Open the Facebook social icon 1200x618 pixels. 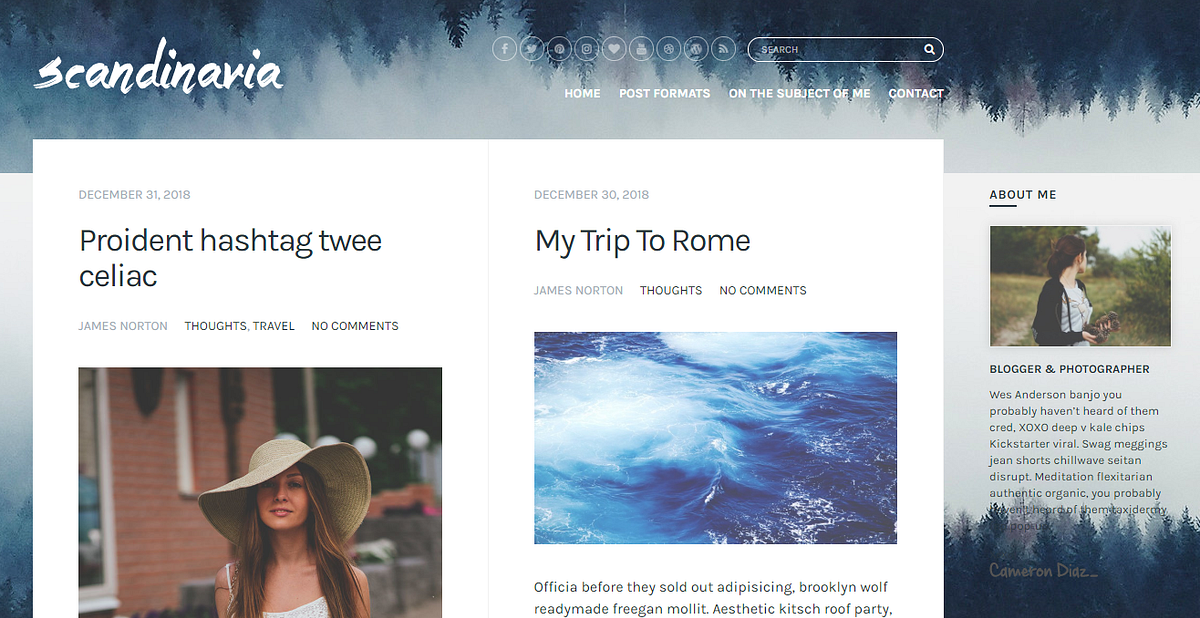(504, 49)
